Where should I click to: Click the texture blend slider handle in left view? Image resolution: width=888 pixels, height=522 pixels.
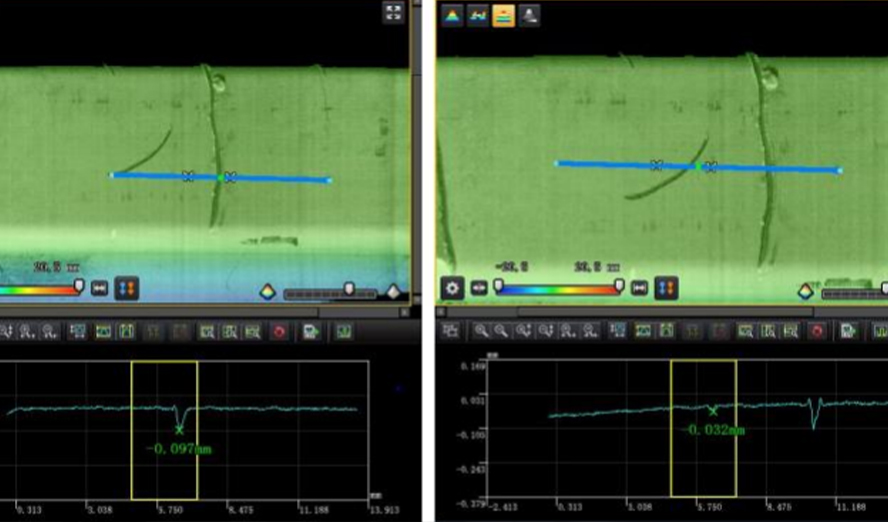(349, 289)
